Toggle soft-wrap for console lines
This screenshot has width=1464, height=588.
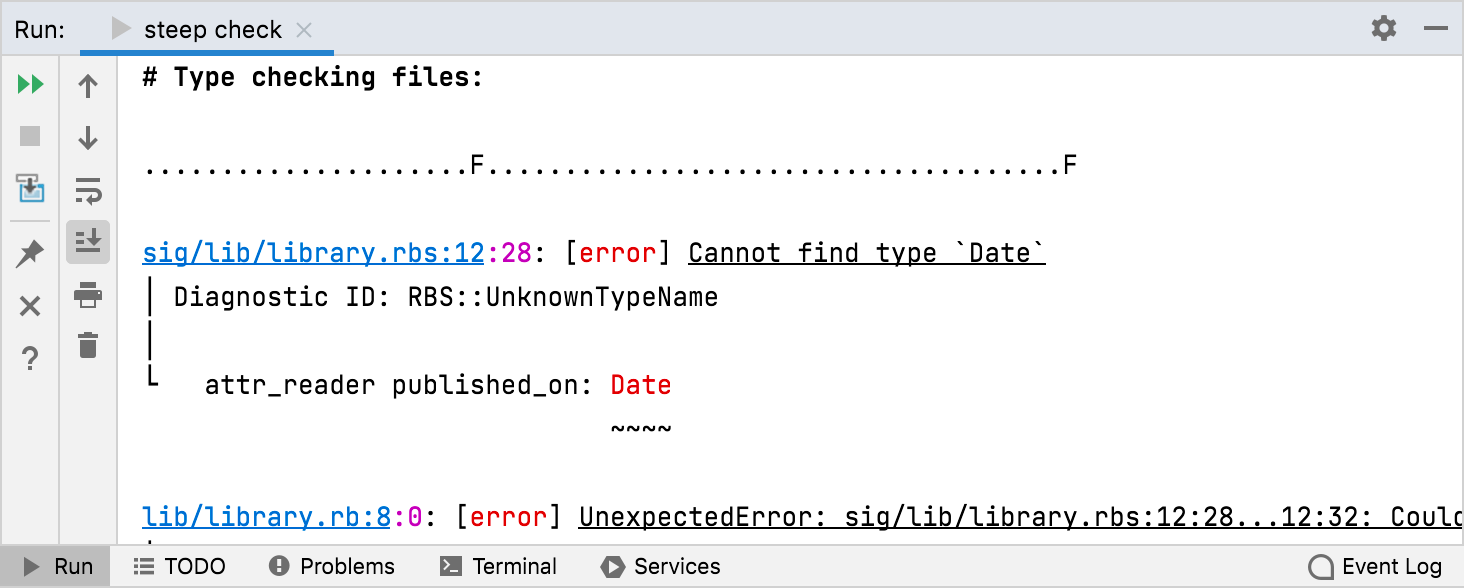click(x=88, y=190)
